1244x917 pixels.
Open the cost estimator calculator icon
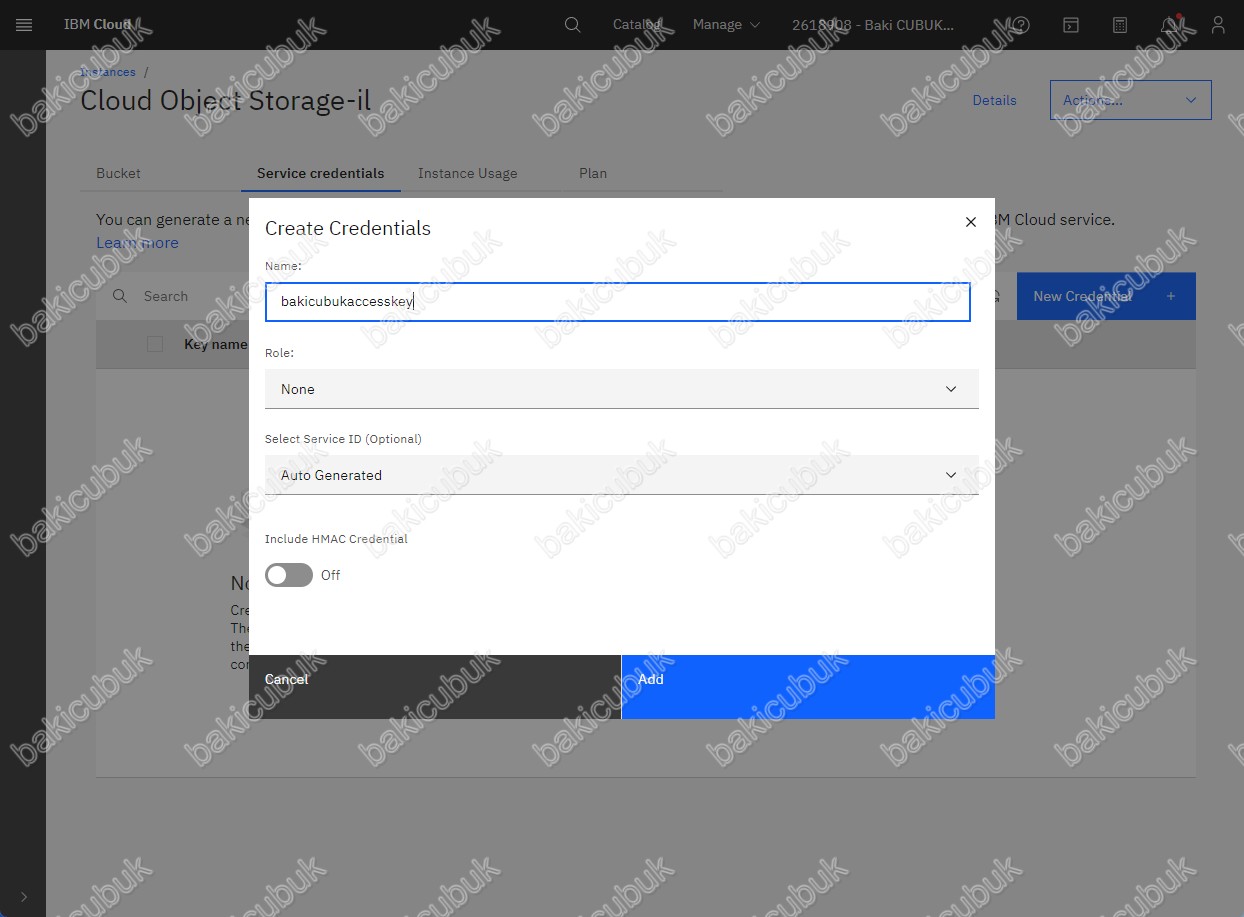click(1120, 25)
